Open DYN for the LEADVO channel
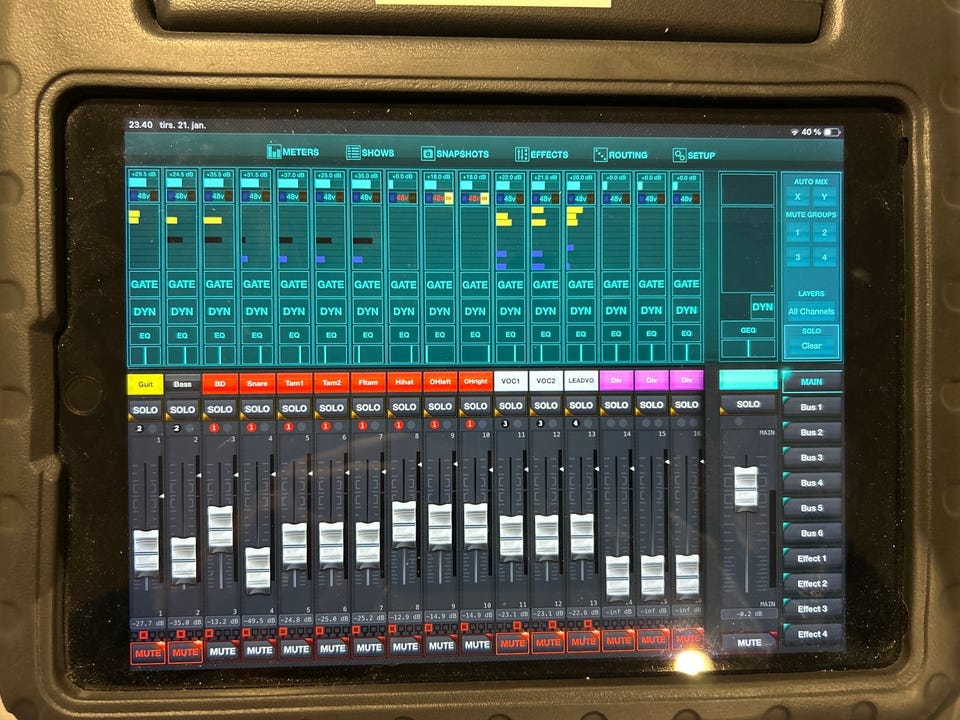The image size is (960, 720). [580, 311]
